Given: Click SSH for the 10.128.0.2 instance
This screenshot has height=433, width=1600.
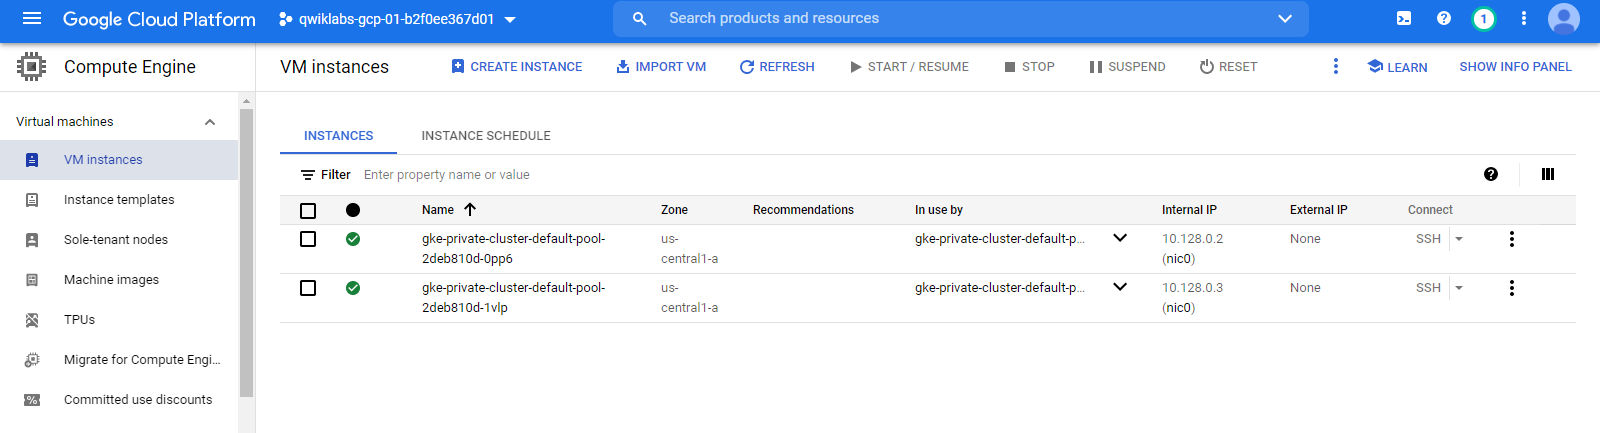Looking at the screenshot, I should tap(1428, 239).
